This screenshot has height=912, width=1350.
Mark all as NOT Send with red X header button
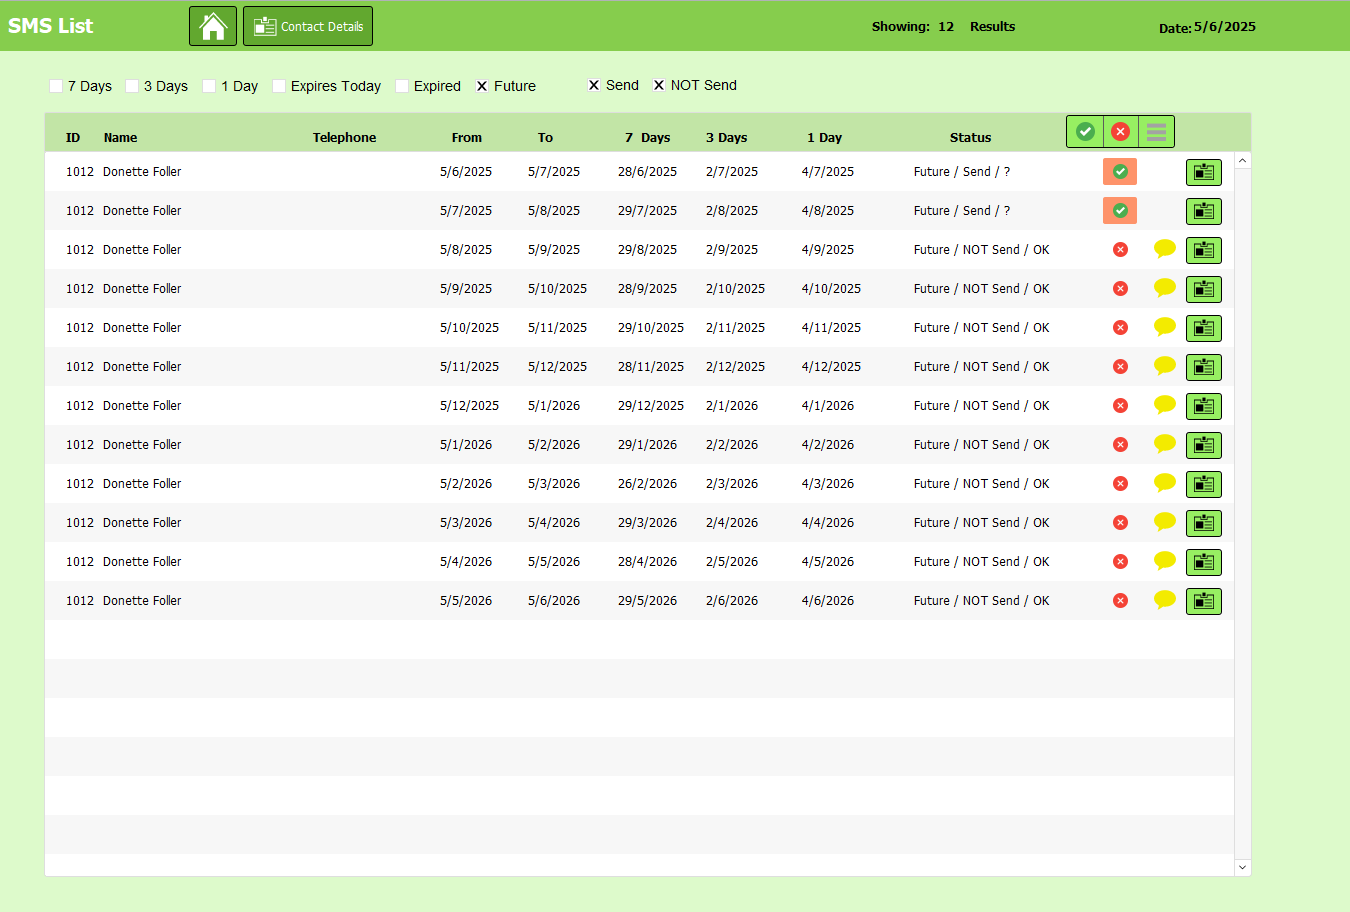(x=1120, y=131)
